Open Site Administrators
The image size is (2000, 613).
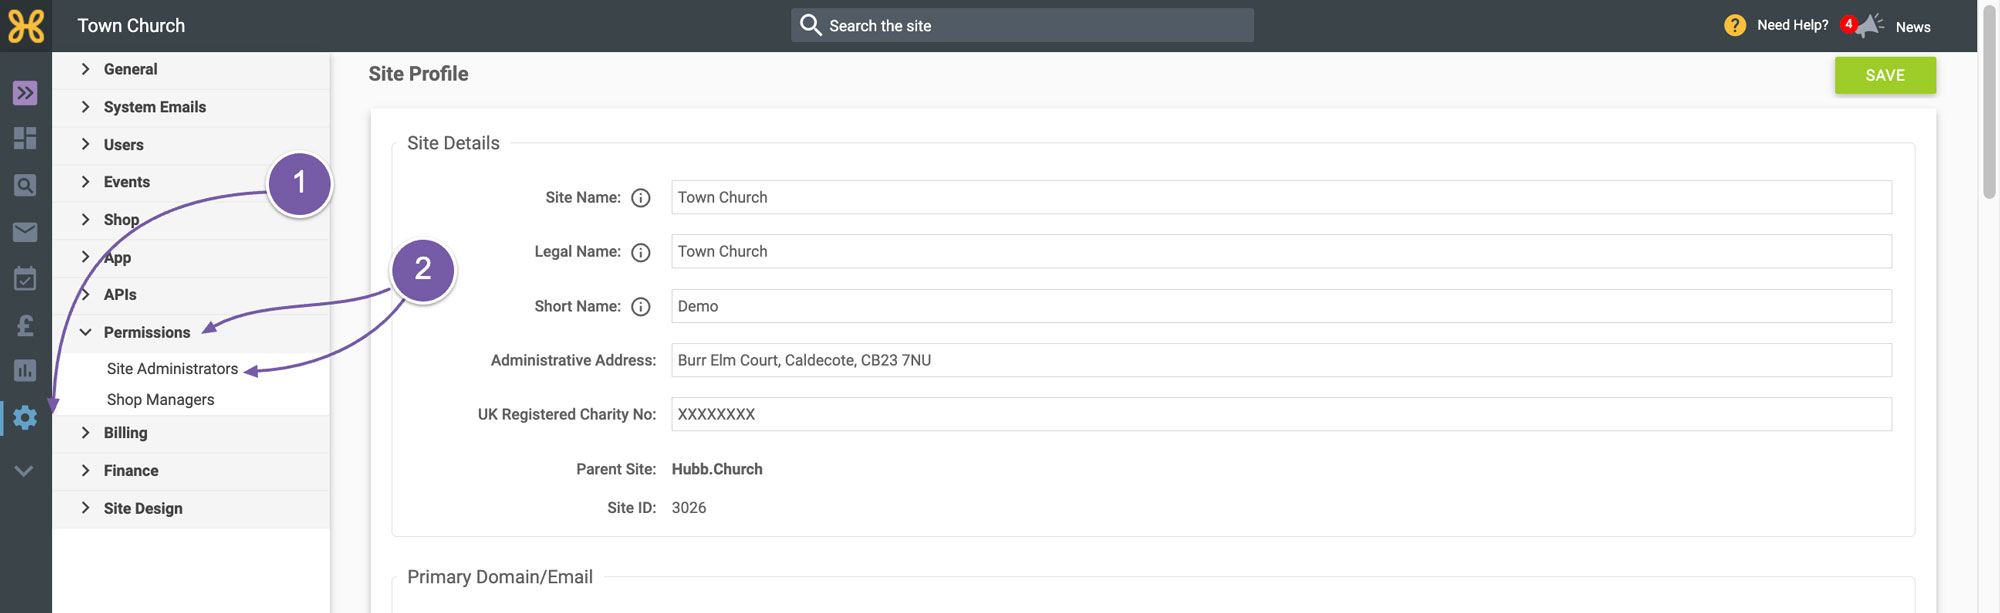172,369
